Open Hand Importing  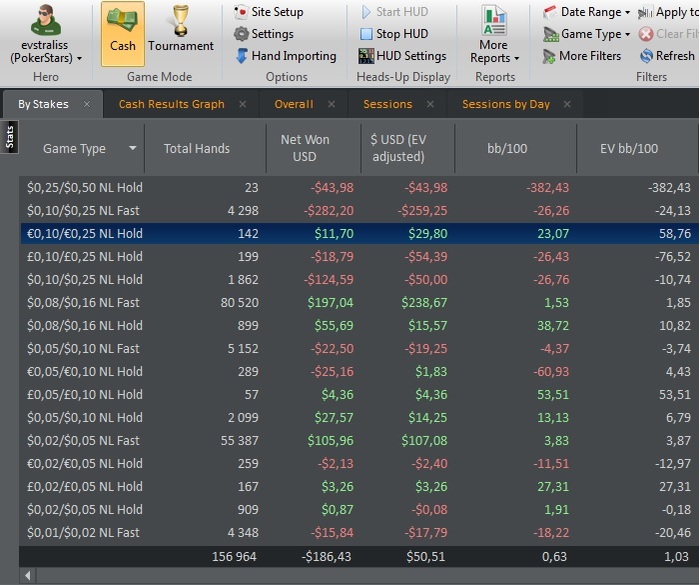[x=286, y=56]
